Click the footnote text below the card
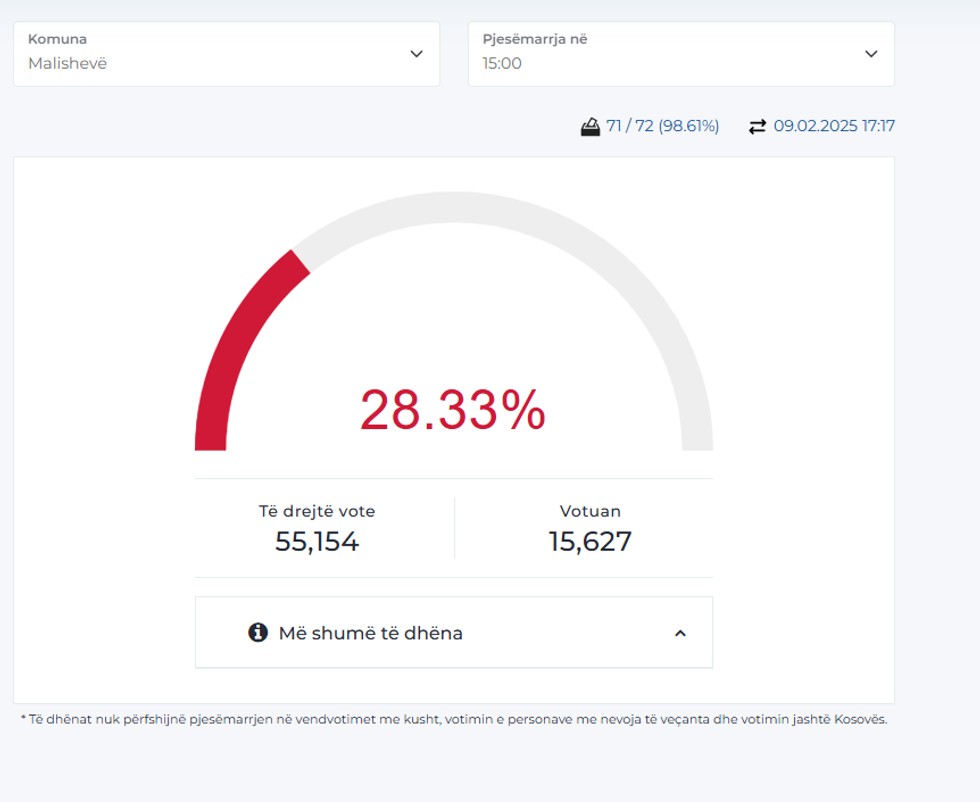 [453, 719]
